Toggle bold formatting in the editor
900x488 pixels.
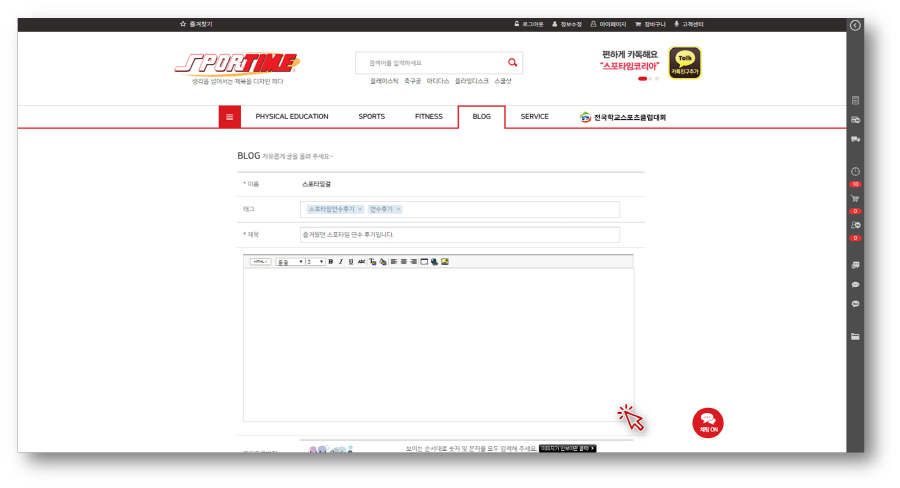pyautogui.click(x=331, y=262)
